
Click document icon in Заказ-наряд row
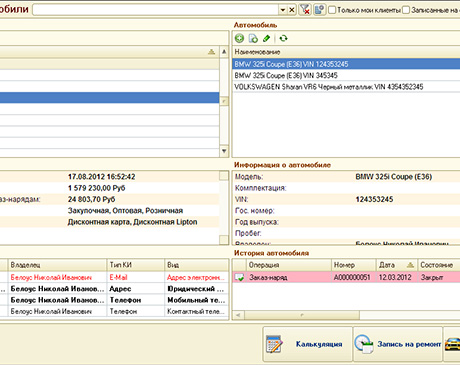click(x=239, y=277)
